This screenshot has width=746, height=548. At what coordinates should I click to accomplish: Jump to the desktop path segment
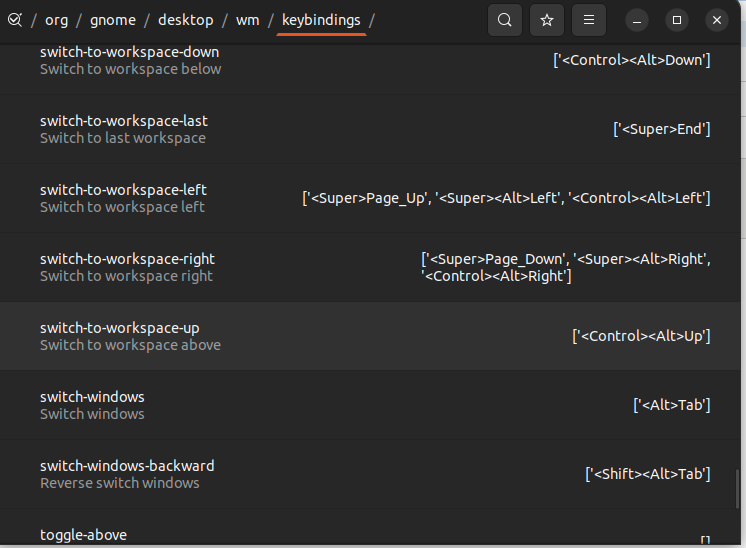tap(185, 20)
